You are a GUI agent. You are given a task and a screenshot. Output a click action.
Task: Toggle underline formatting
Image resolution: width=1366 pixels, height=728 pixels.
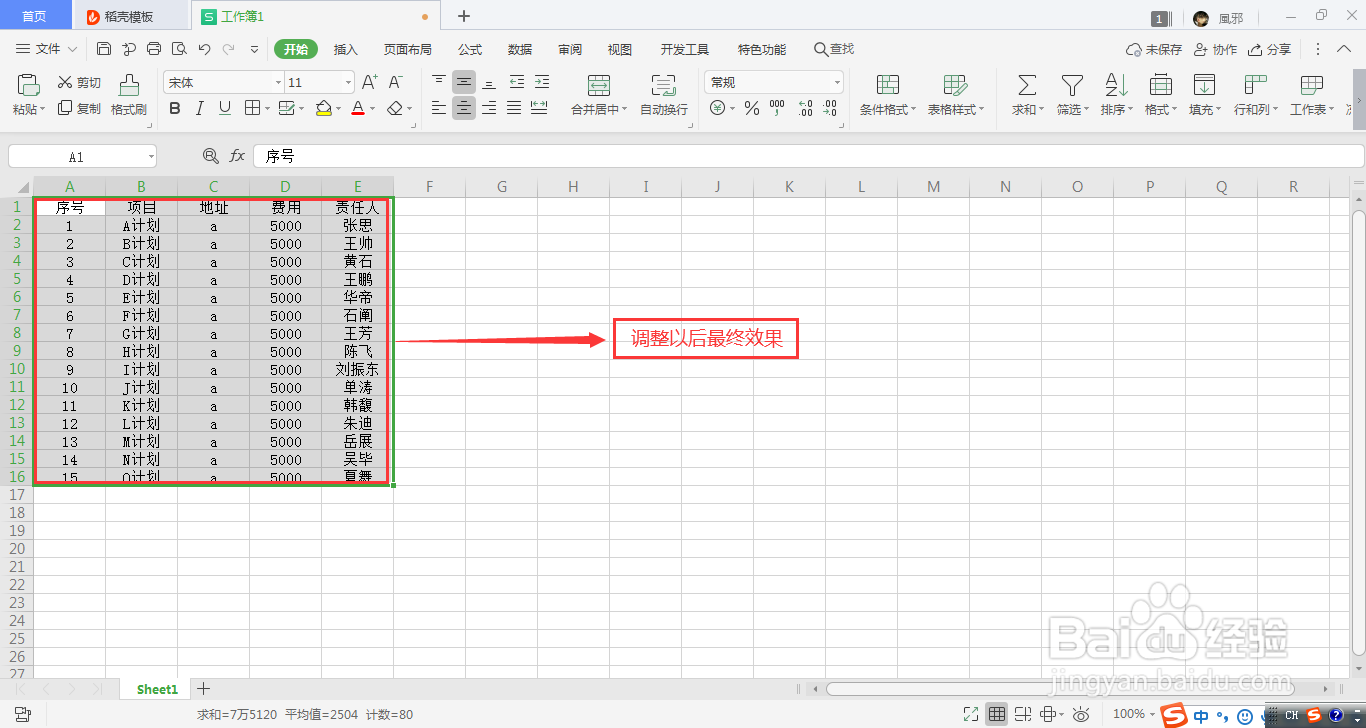coord(223,108)
